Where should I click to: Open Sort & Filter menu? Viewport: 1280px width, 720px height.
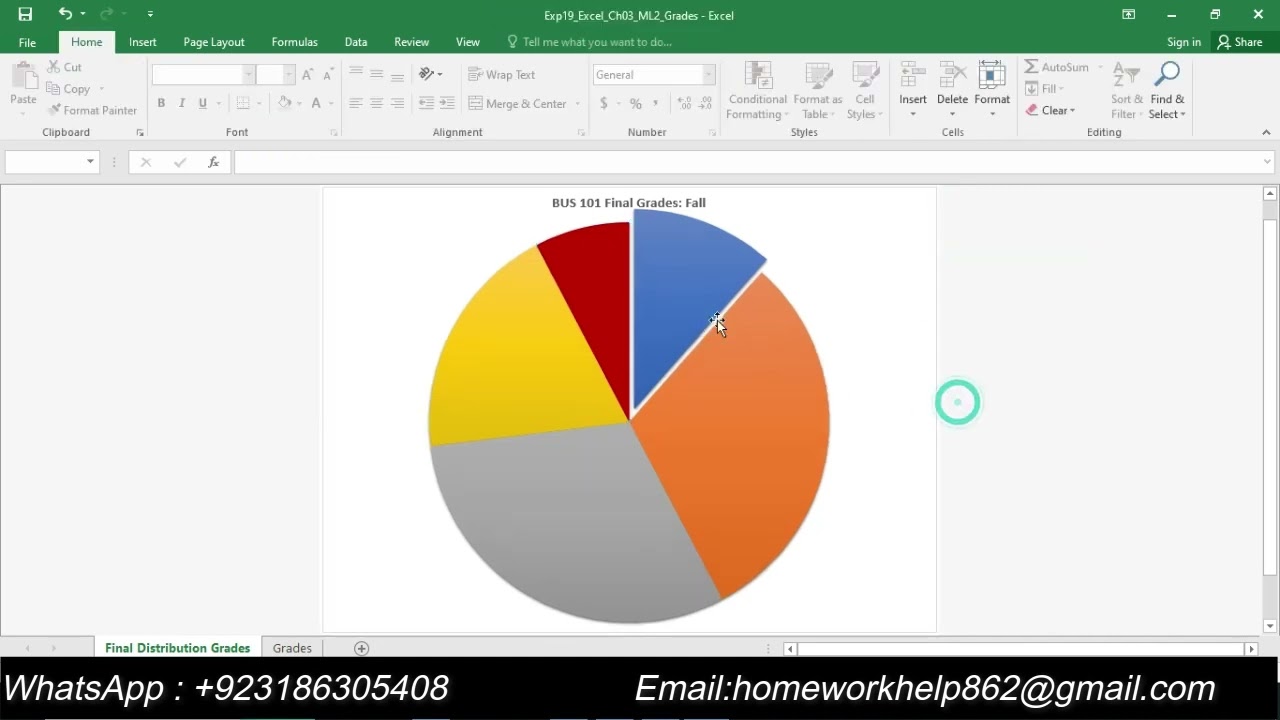point(1126,90)
